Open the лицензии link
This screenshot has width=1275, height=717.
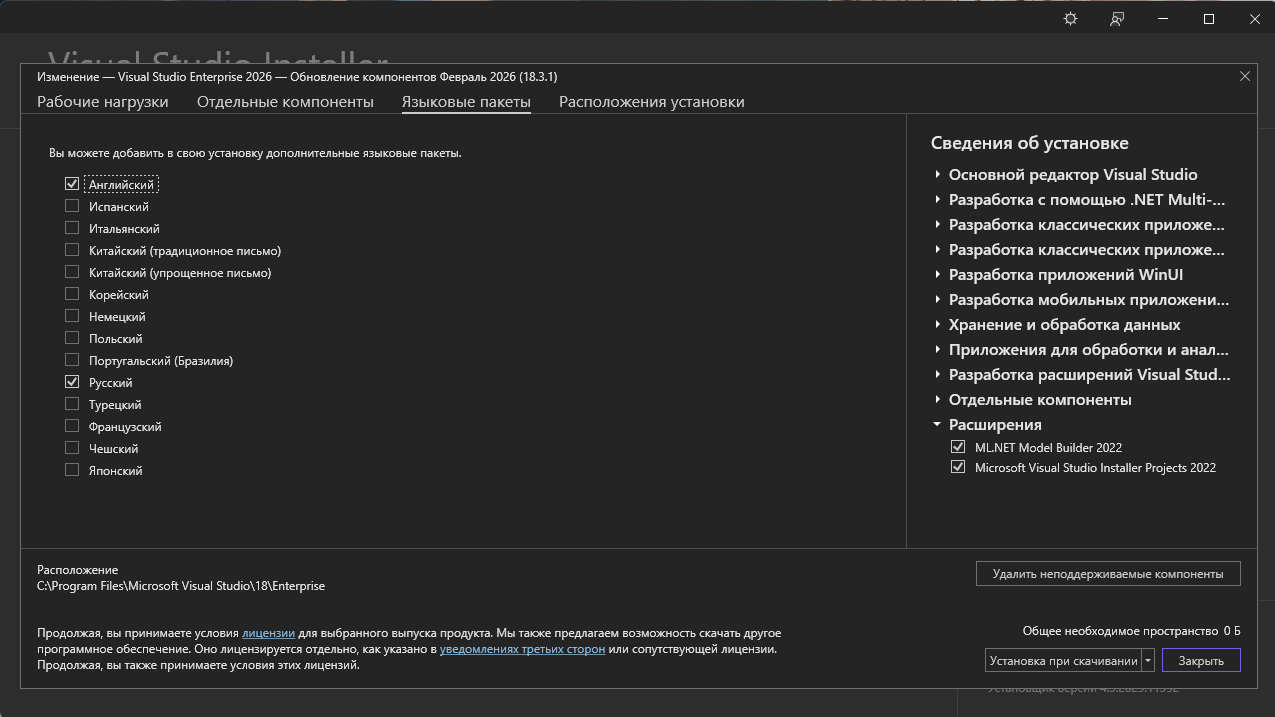click(268, 633)
